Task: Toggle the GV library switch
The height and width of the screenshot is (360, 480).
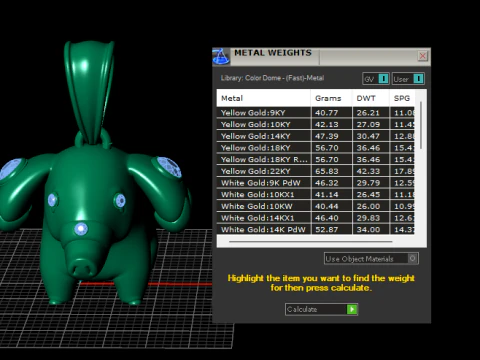Action: [383, 79]
